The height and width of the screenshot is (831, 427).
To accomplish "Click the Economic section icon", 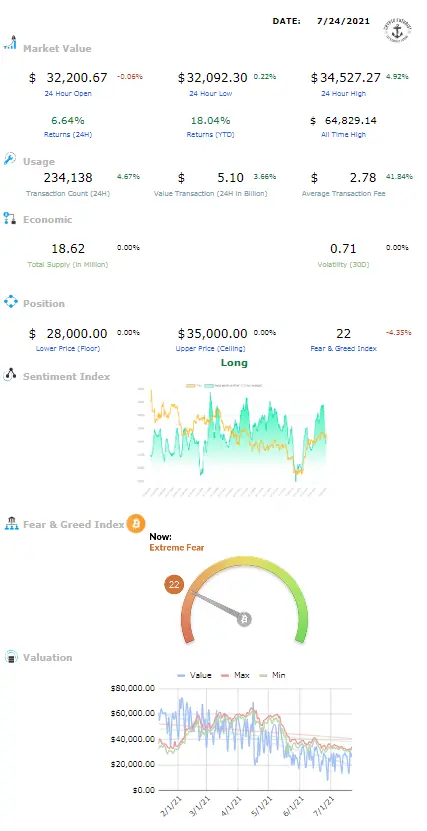I will [10, 218].
